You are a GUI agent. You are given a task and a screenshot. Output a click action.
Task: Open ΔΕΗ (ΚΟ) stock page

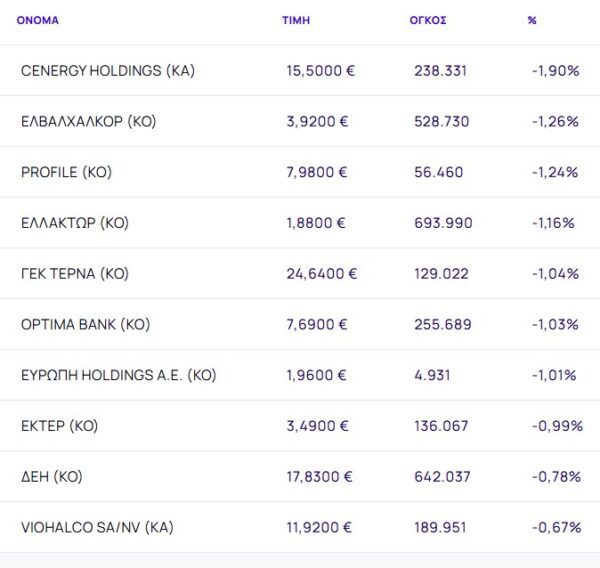pos(51,477)
